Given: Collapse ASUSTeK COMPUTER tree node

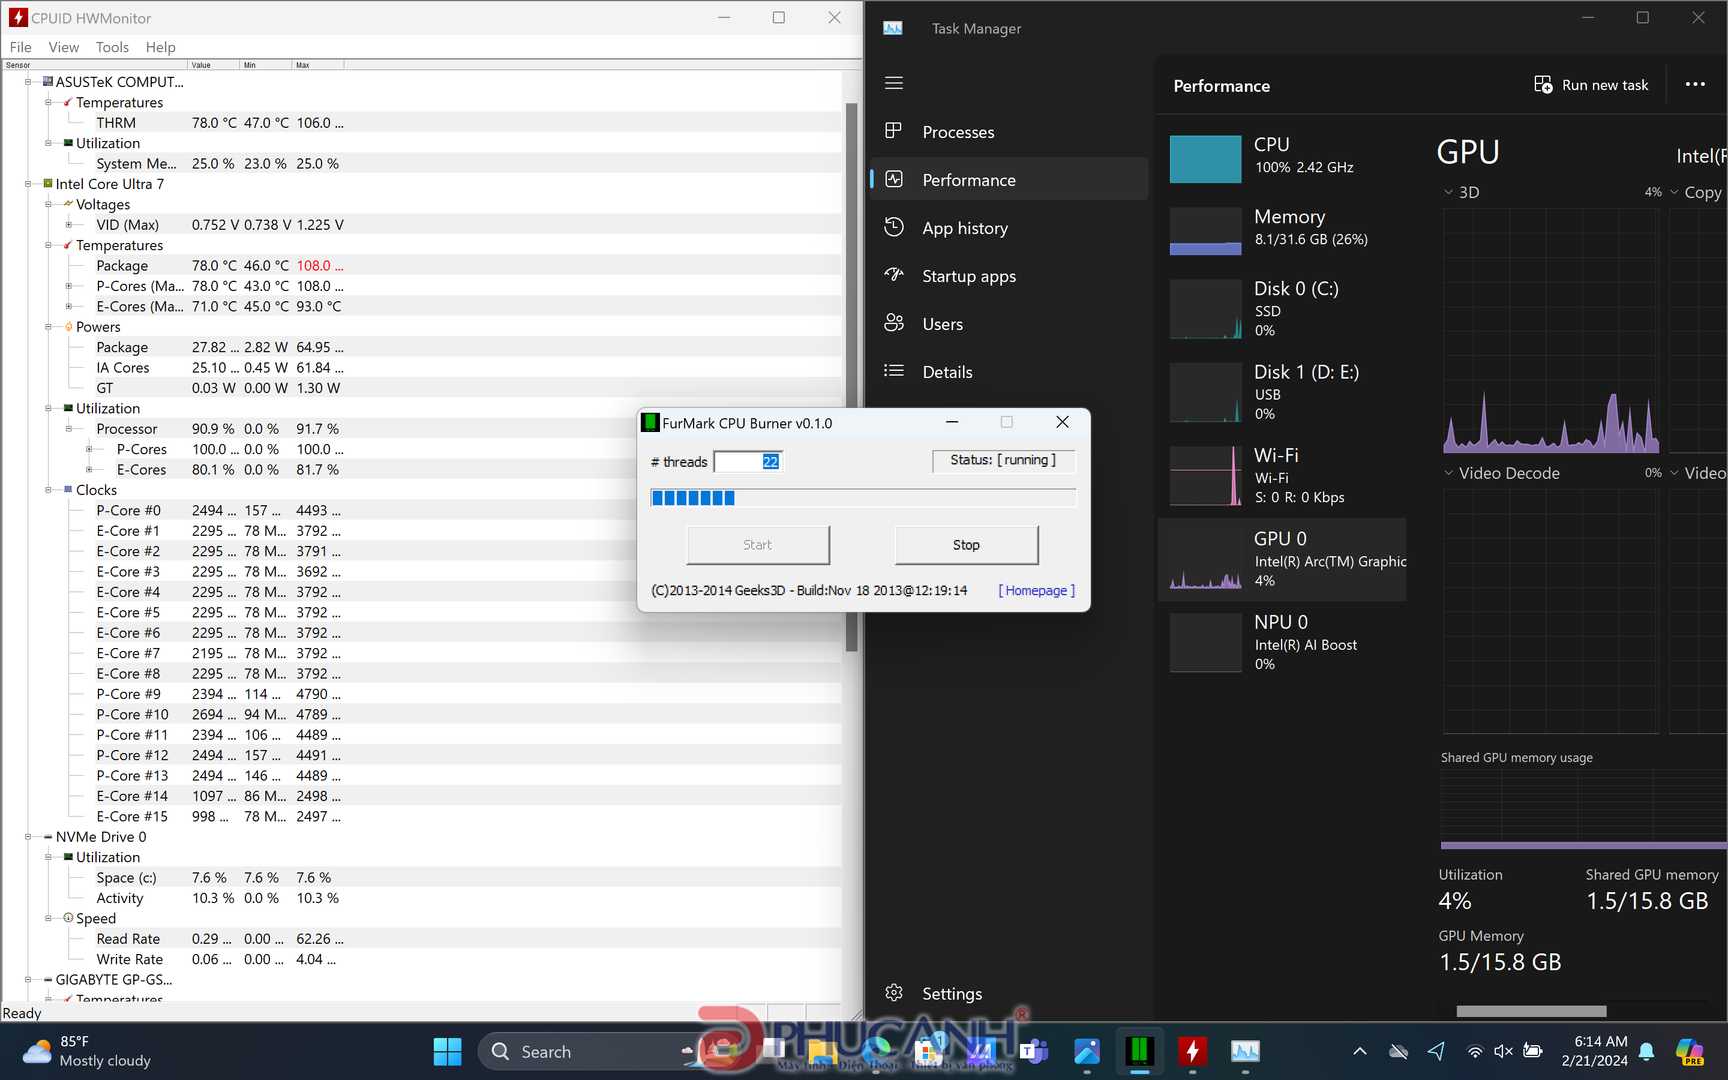Looking at the screenshot, I should (28, 82).
